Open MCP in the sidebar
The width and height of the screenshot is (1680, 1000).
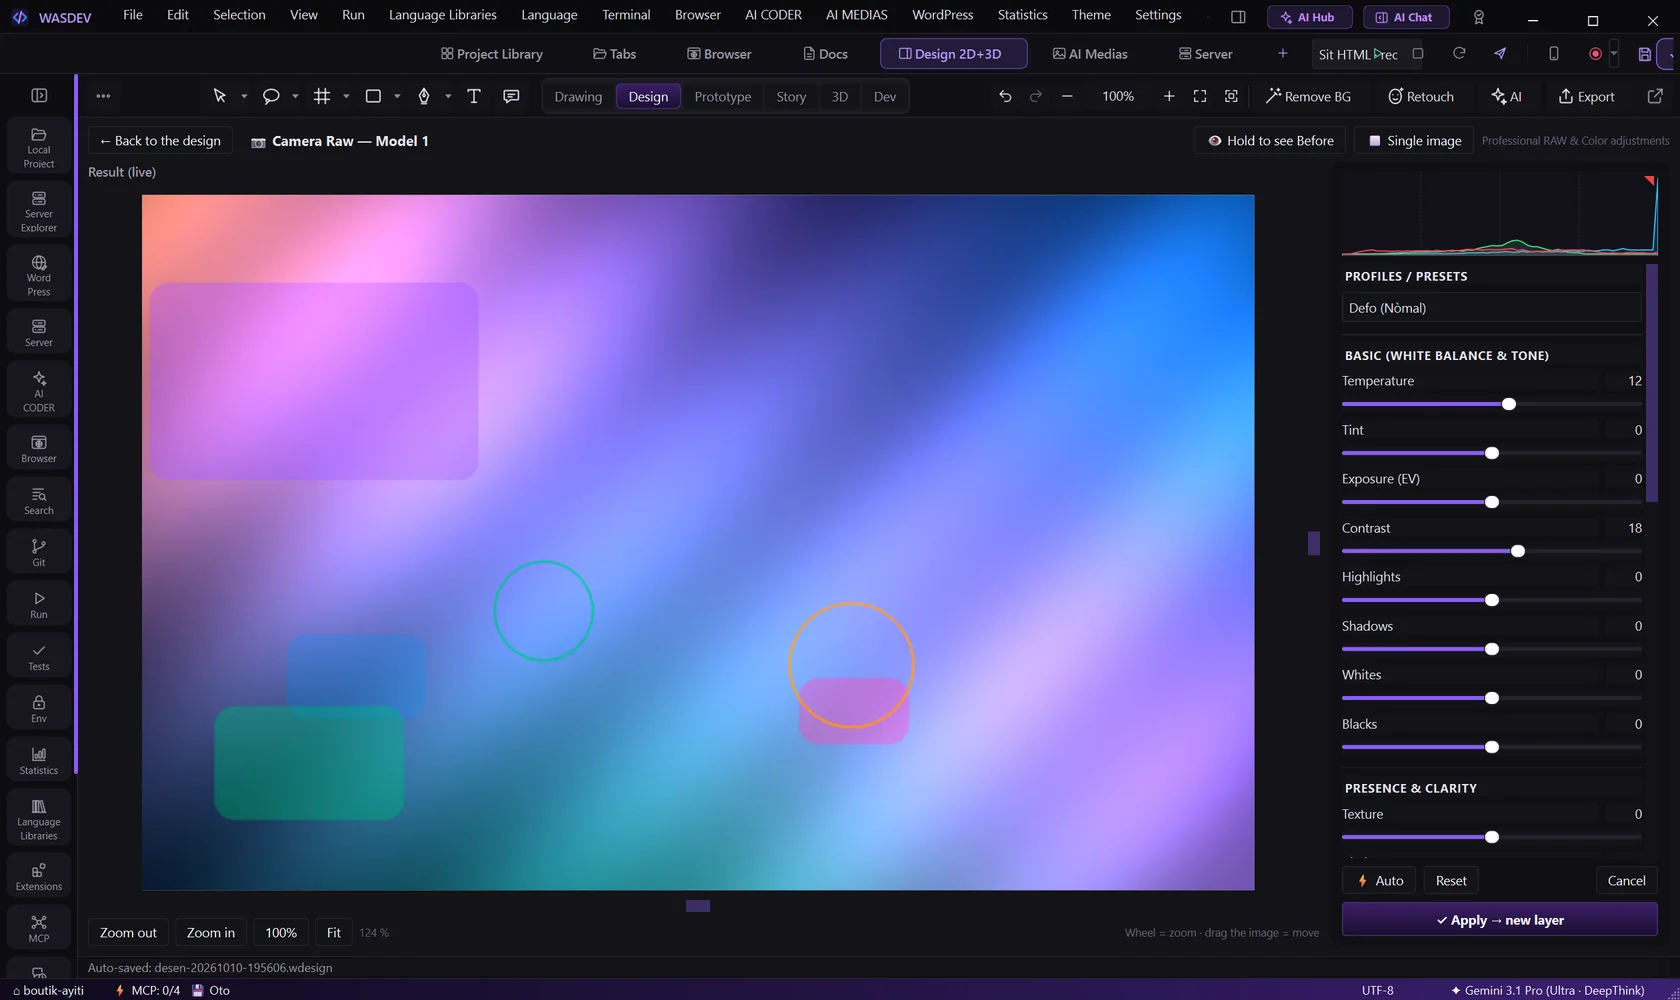pos(39,928)
